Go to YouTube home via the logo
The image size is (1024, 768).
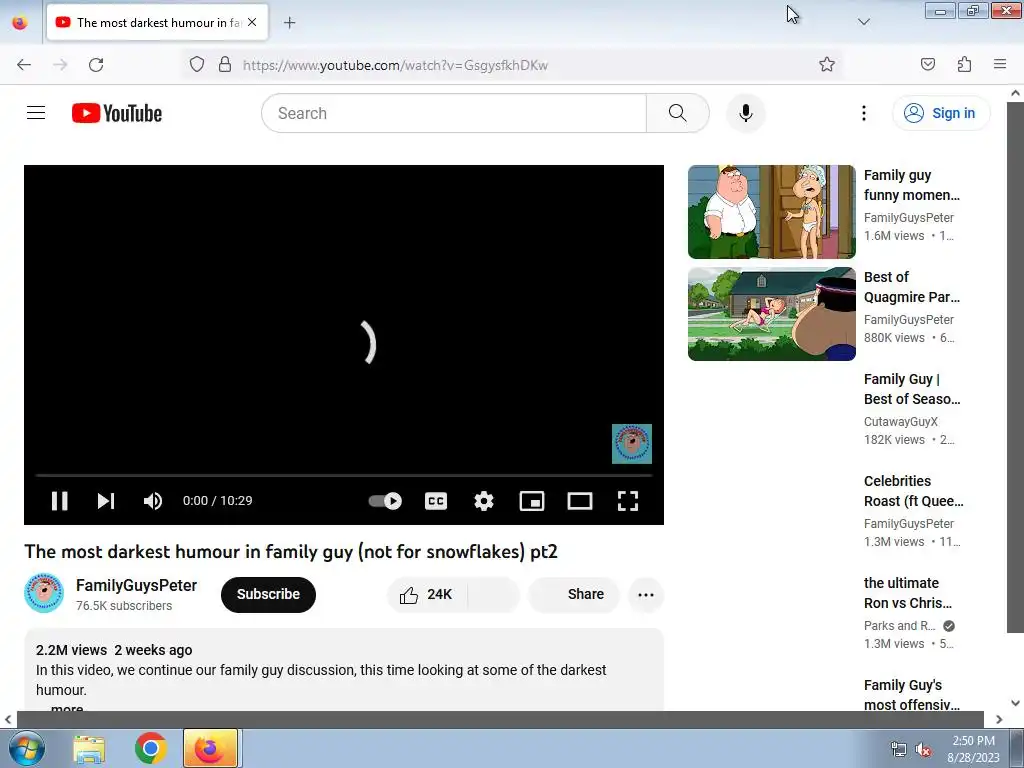pos(117,113)
